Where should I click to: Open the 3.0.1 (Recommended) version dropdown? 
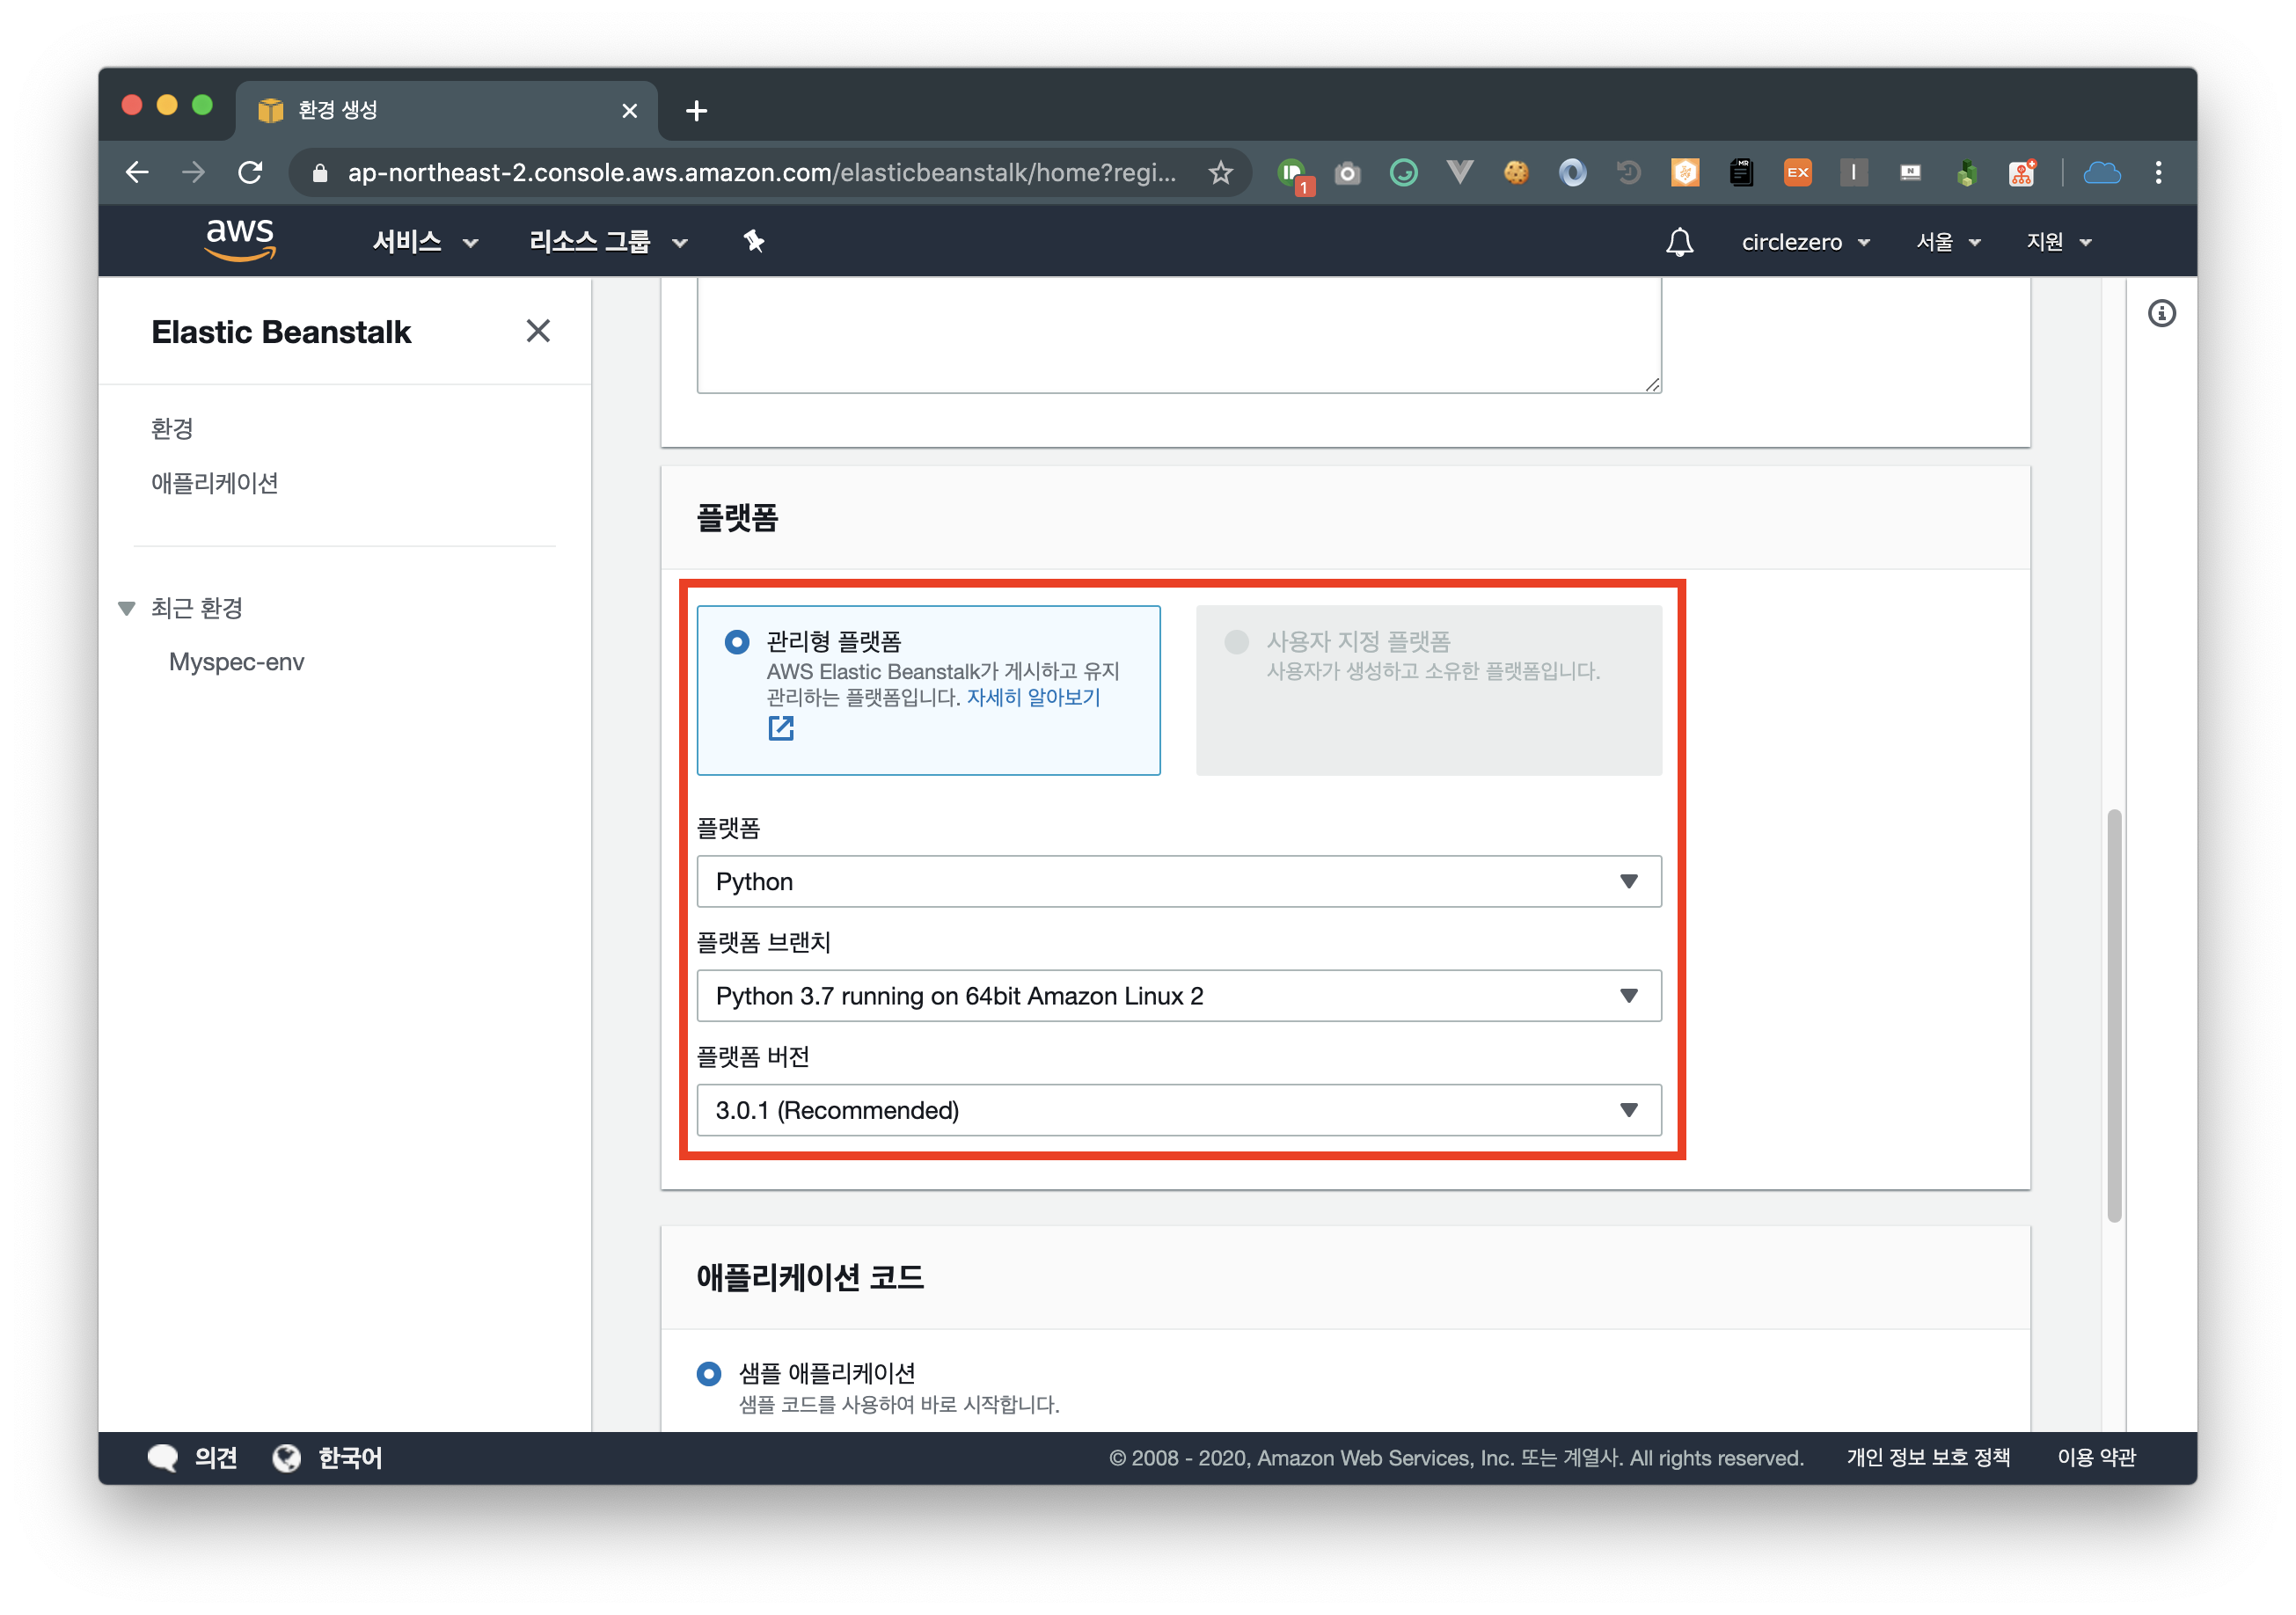pos(1178,1110)
